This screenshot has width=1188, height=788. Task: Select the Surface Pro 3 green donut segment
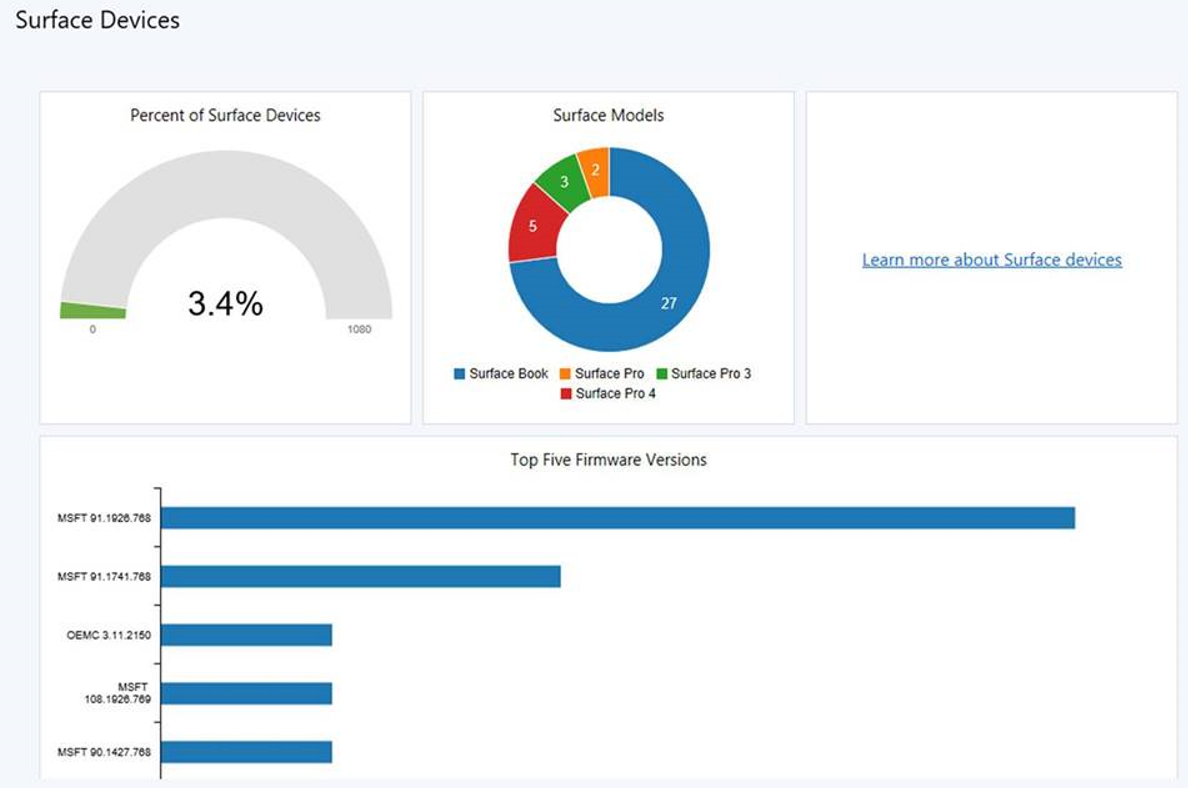565,182
